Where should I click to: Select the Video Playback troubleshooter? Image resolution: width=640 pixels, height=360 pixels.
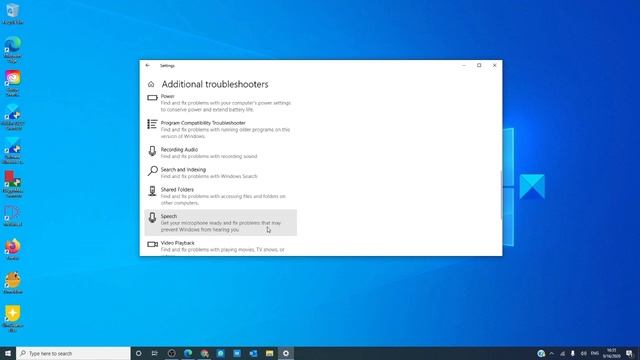point(220,247)
